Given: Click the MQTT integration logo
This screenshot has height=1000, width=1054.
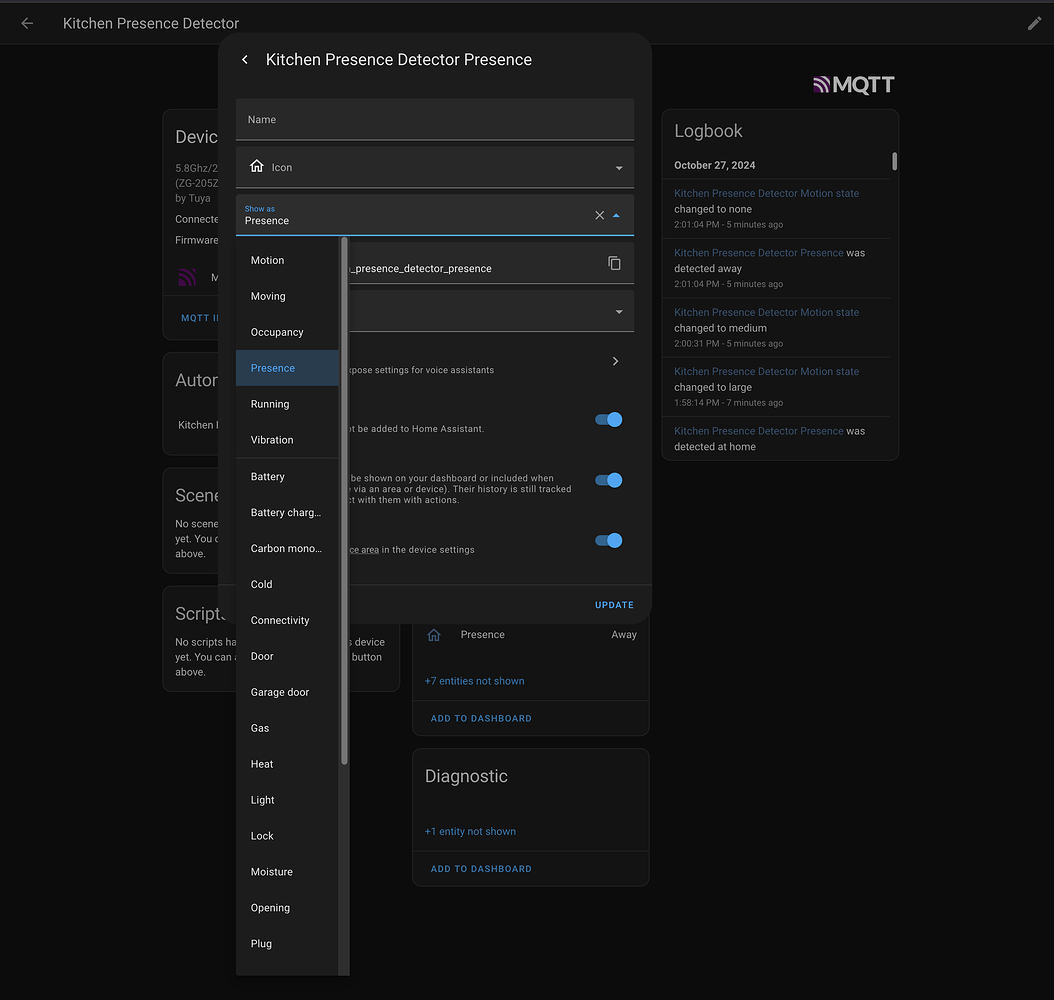Looking at the screenshot, I should click(x=853, y=84).
